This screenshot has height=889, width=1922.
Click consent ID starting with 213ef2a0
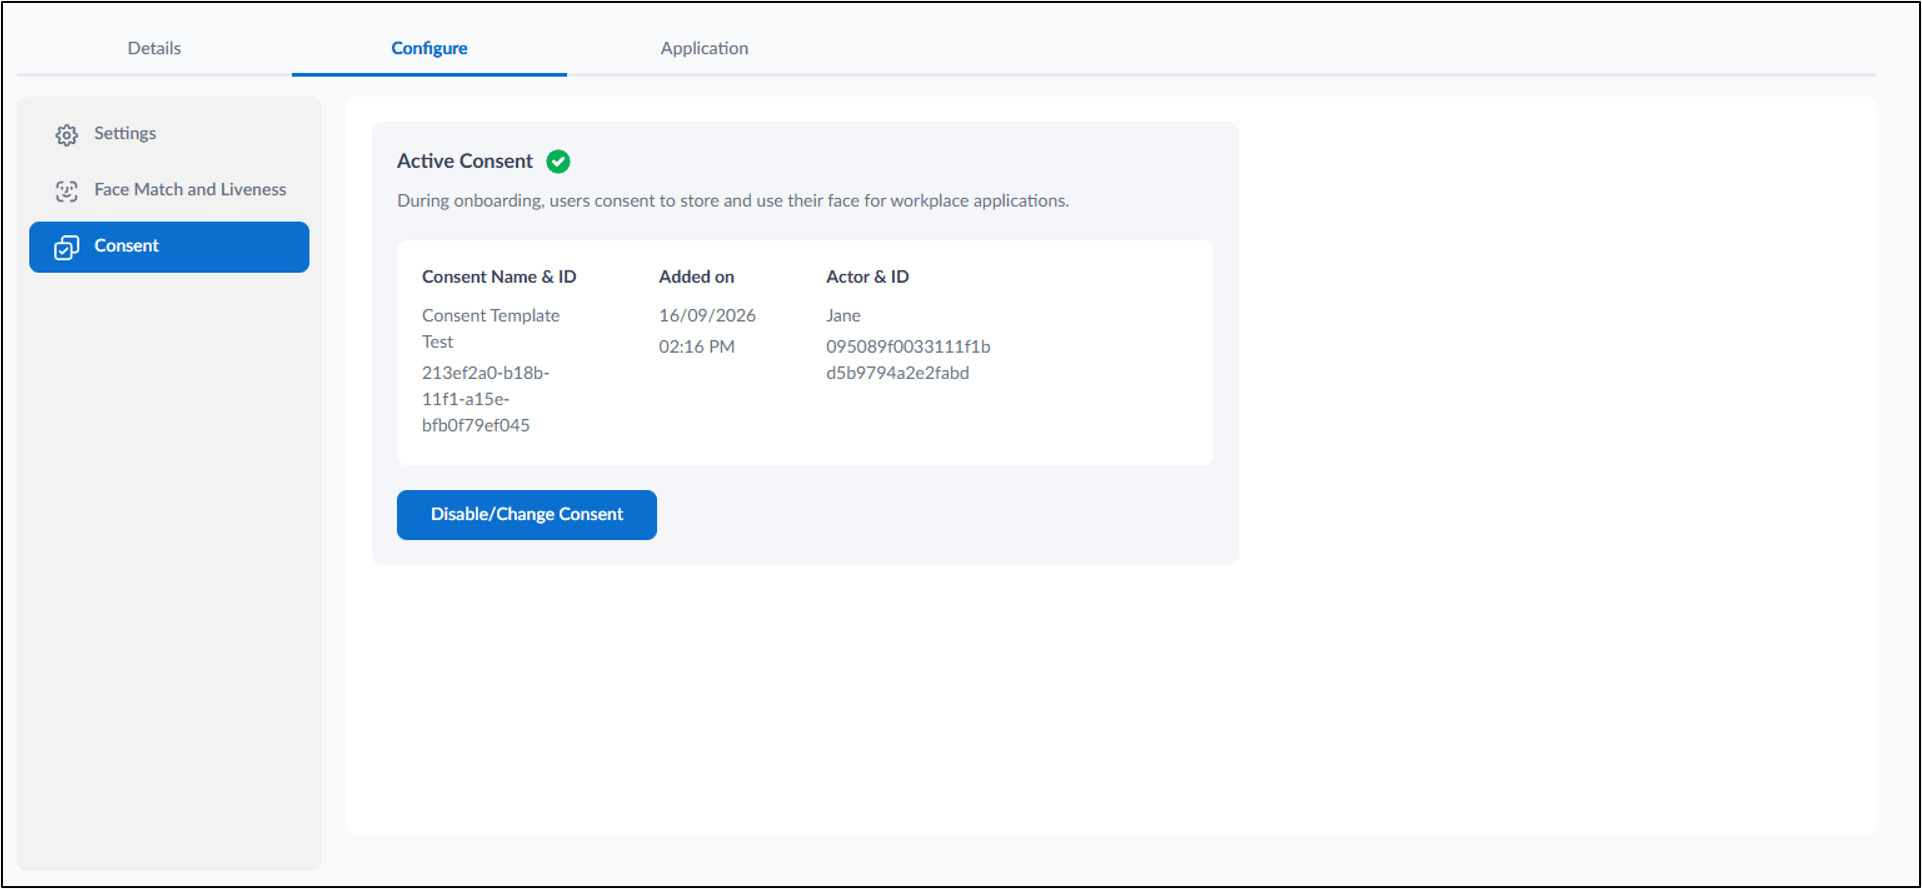[486, 399]
